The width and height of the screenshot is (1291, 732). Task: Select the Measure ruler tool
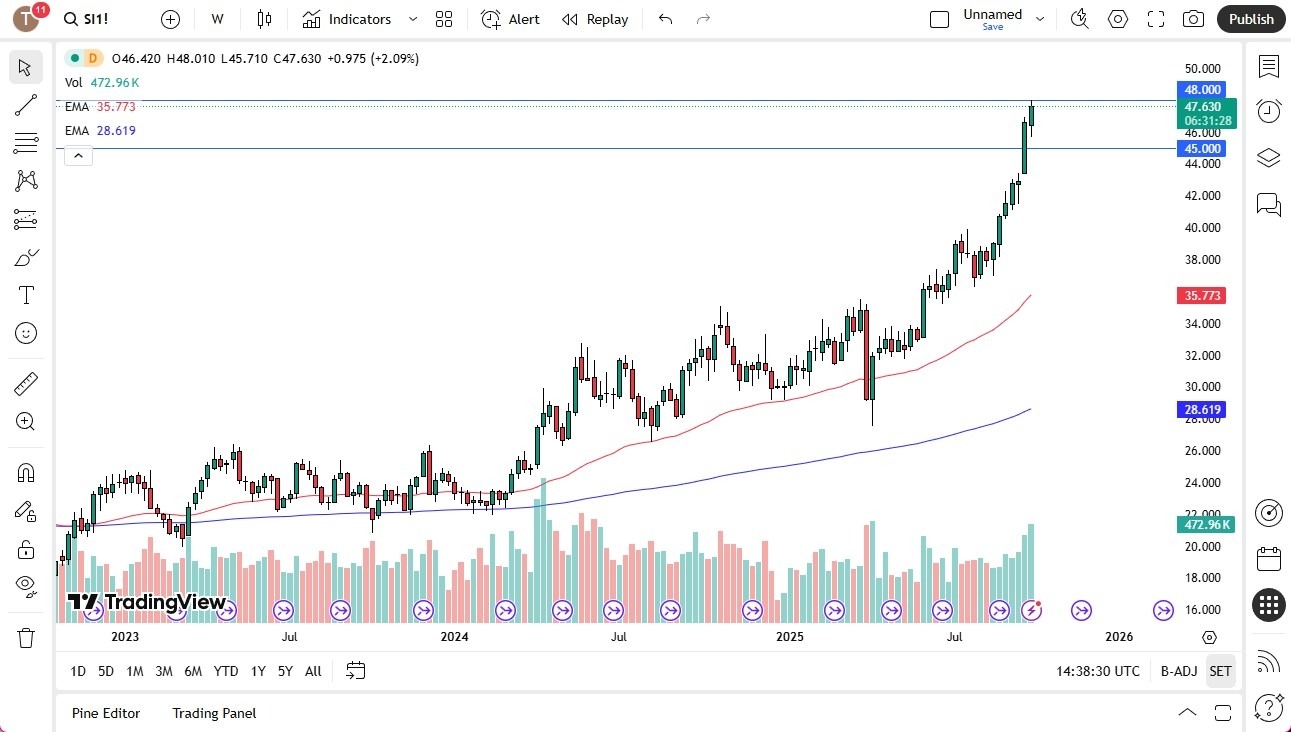tap(25, 383)
